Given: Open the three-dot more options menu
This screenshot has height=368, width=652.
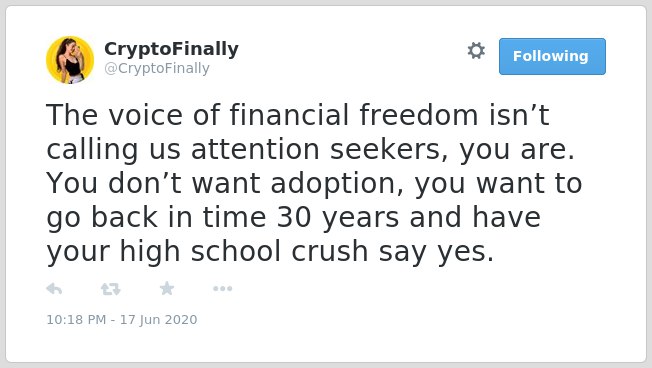Looking at the screenshot, I should (x=222, y=289).
